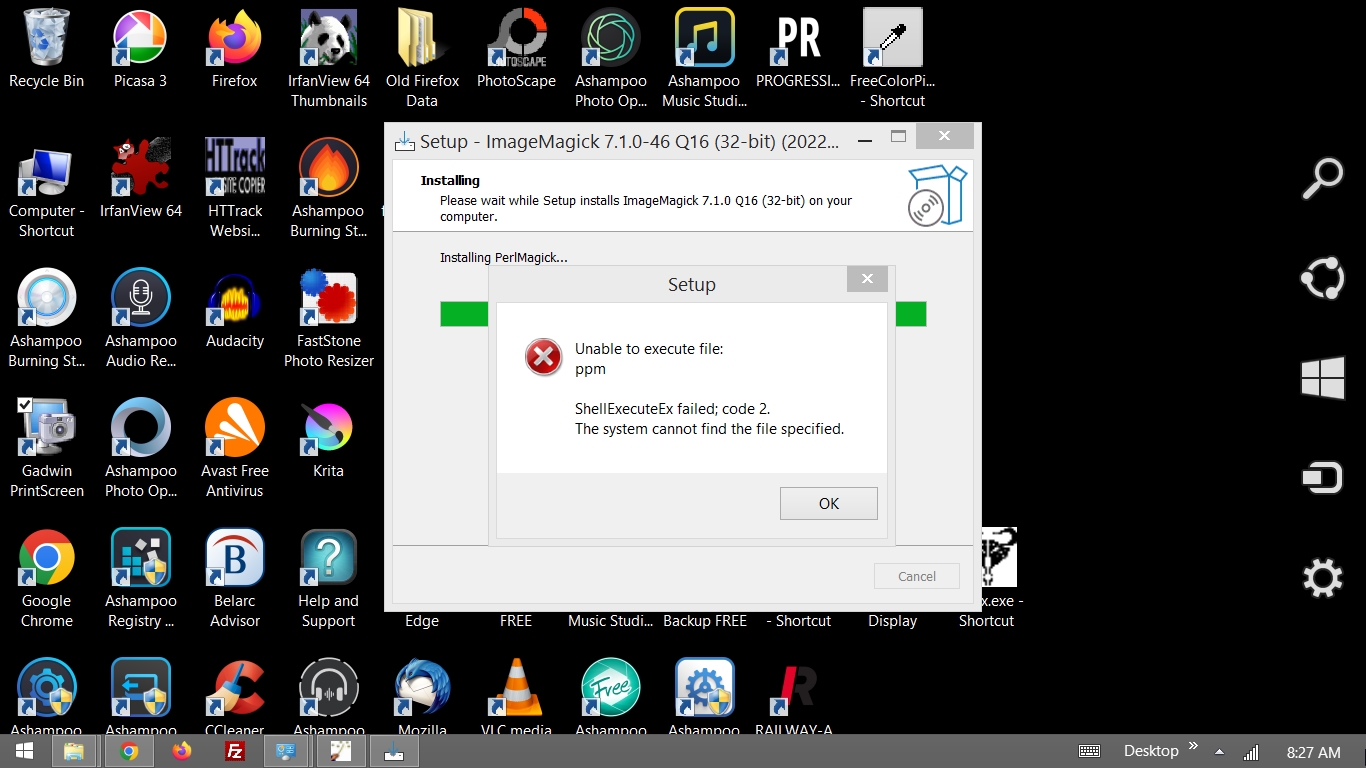This screenshot has width=1366, height=768.
Task: Expand the Desktop taskbar toolbar chevron
Action: (1195, 745)
